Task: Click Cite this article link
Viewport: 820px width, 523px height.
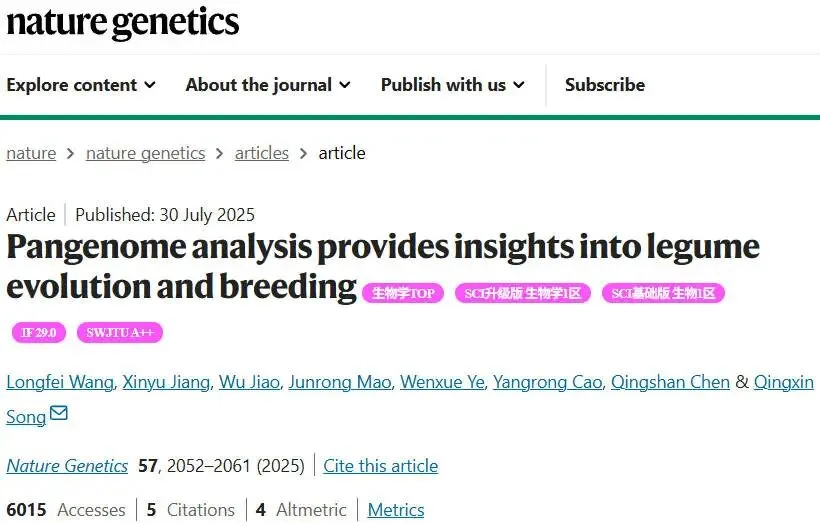Action: click(380, 466)
